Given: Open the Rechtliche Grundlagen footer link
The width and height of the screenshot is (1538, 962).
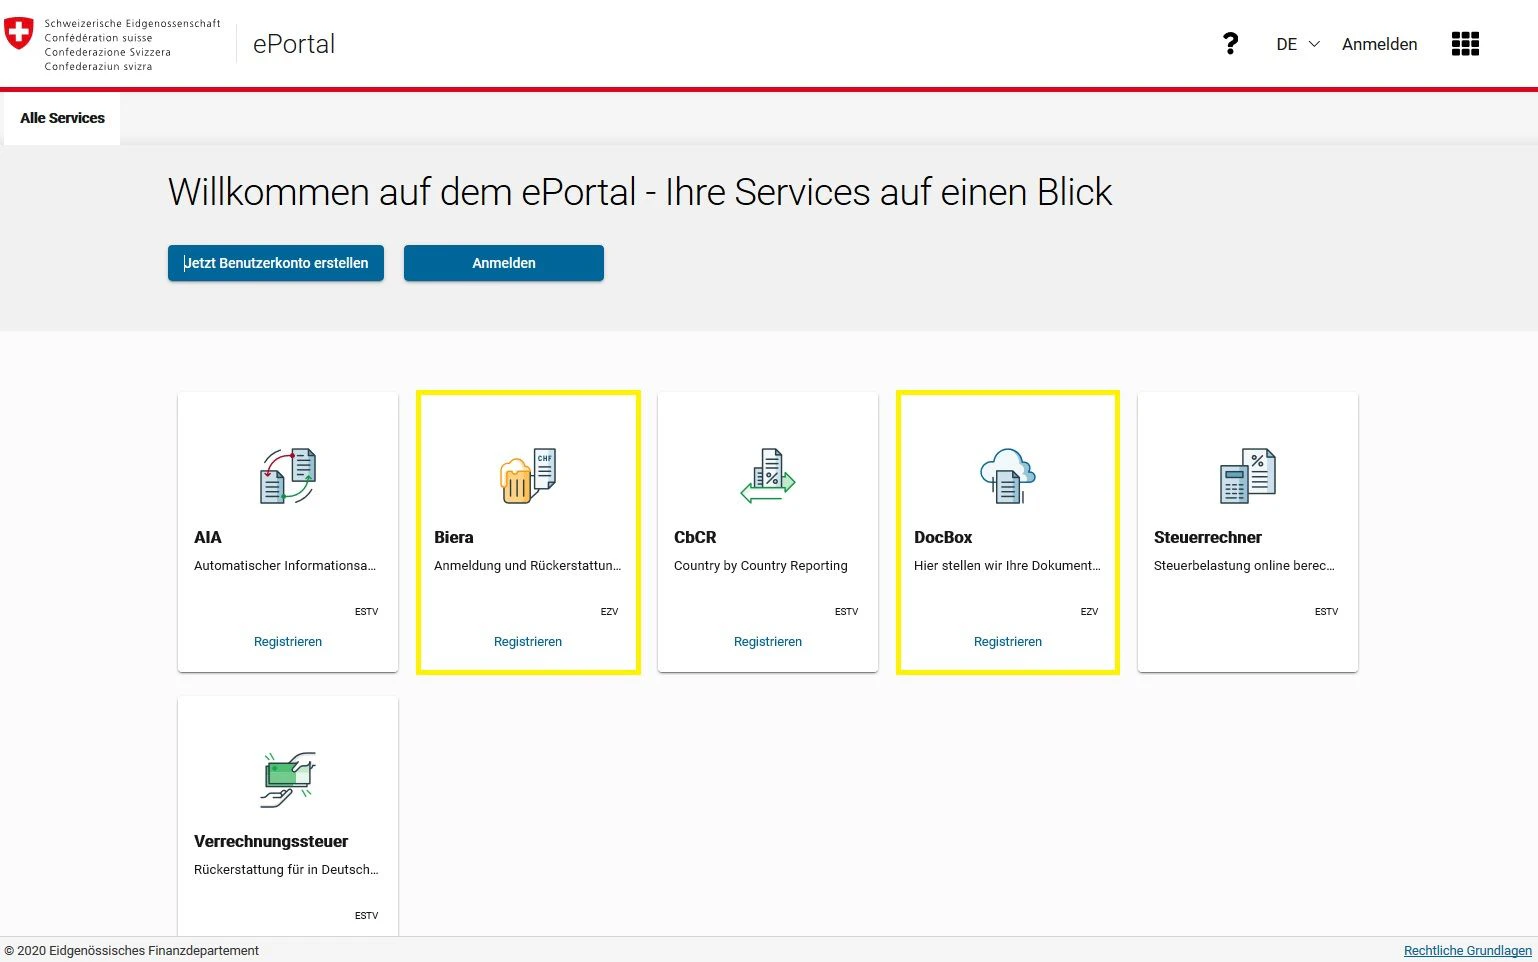Looking at the screenshot, I should pos(1467,951).
